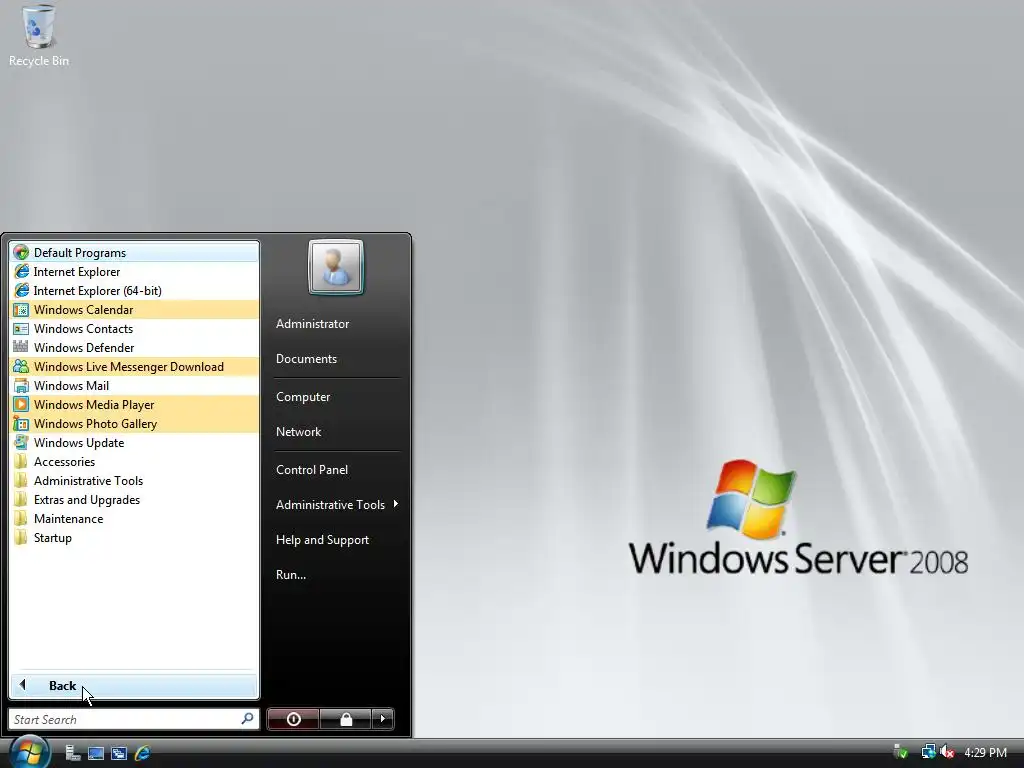This screenshot has height=768, width=1024.
Task: Open the Administrator personal folder
Action: (x=312, y=323)
